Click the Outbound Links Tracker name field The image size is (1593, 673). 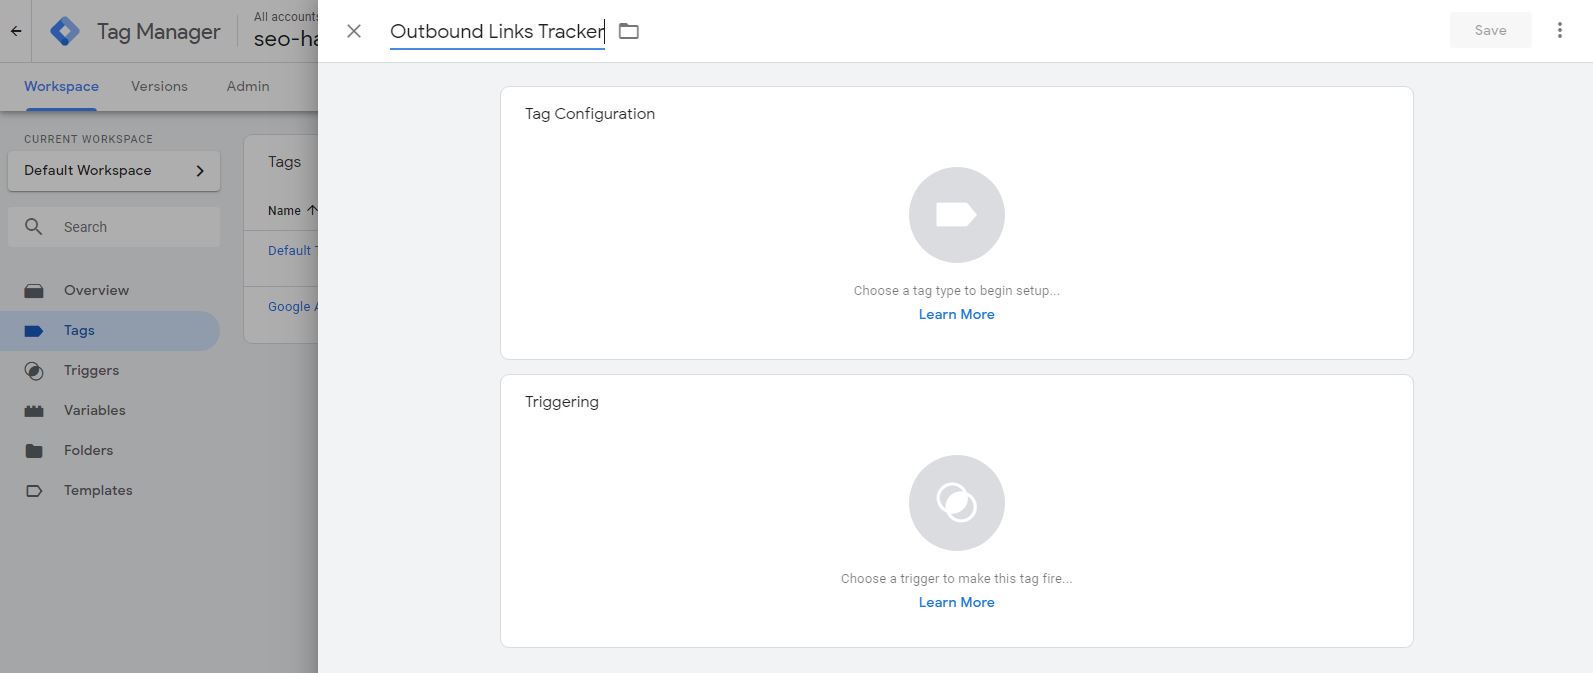point(496,31)
